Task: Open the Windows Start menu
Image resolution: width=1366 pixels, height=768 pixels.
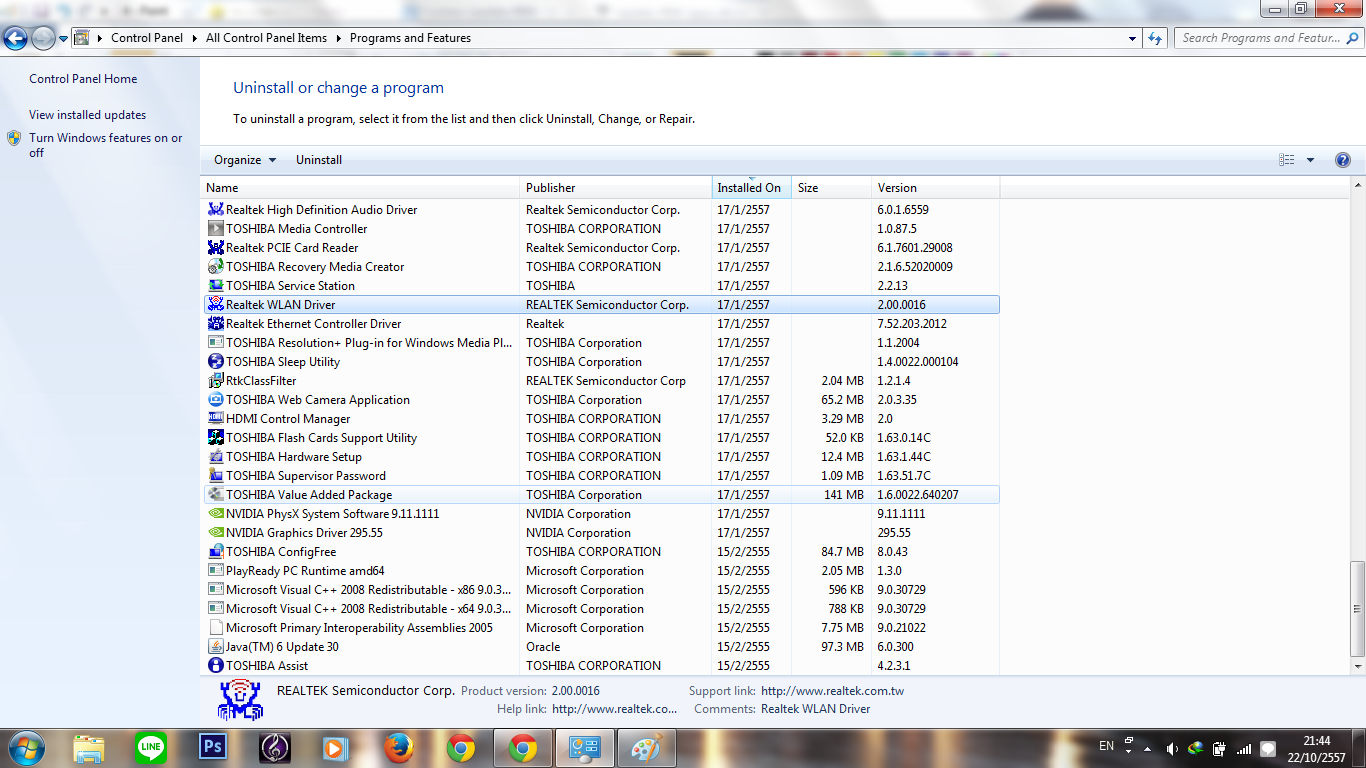Action: [26, 747]
